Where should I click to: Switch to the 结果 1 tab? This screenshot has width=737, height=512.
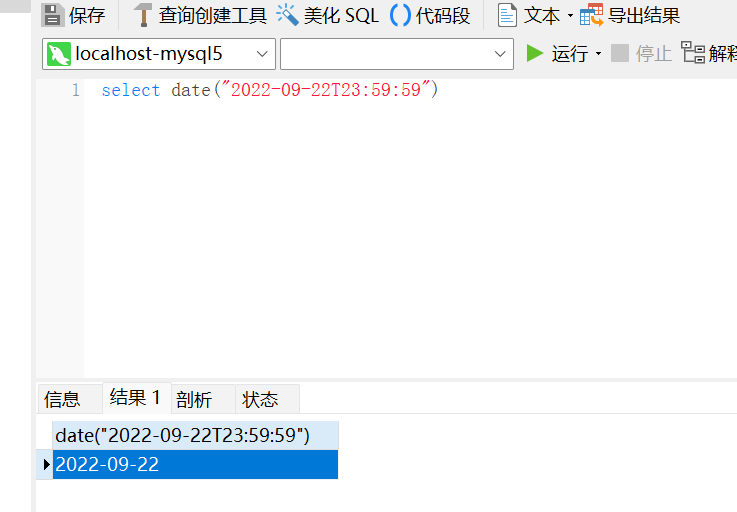click(136, 398)
